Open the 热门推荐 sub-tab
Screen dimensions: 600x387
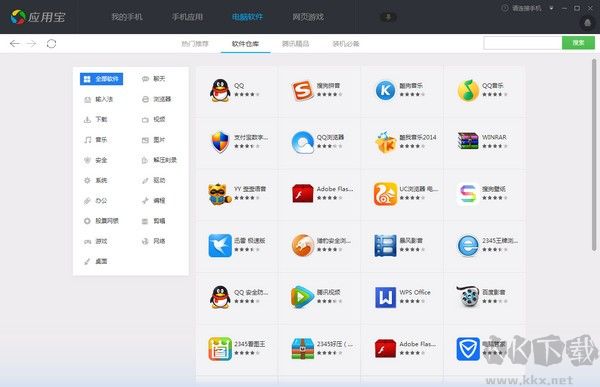pos(195,44)
